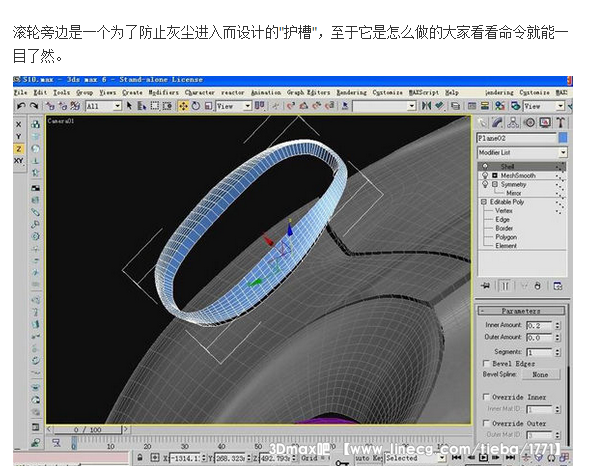The image size is (590, 466).
Task: Click the Undo arrow icon
Action: [21, 106]
